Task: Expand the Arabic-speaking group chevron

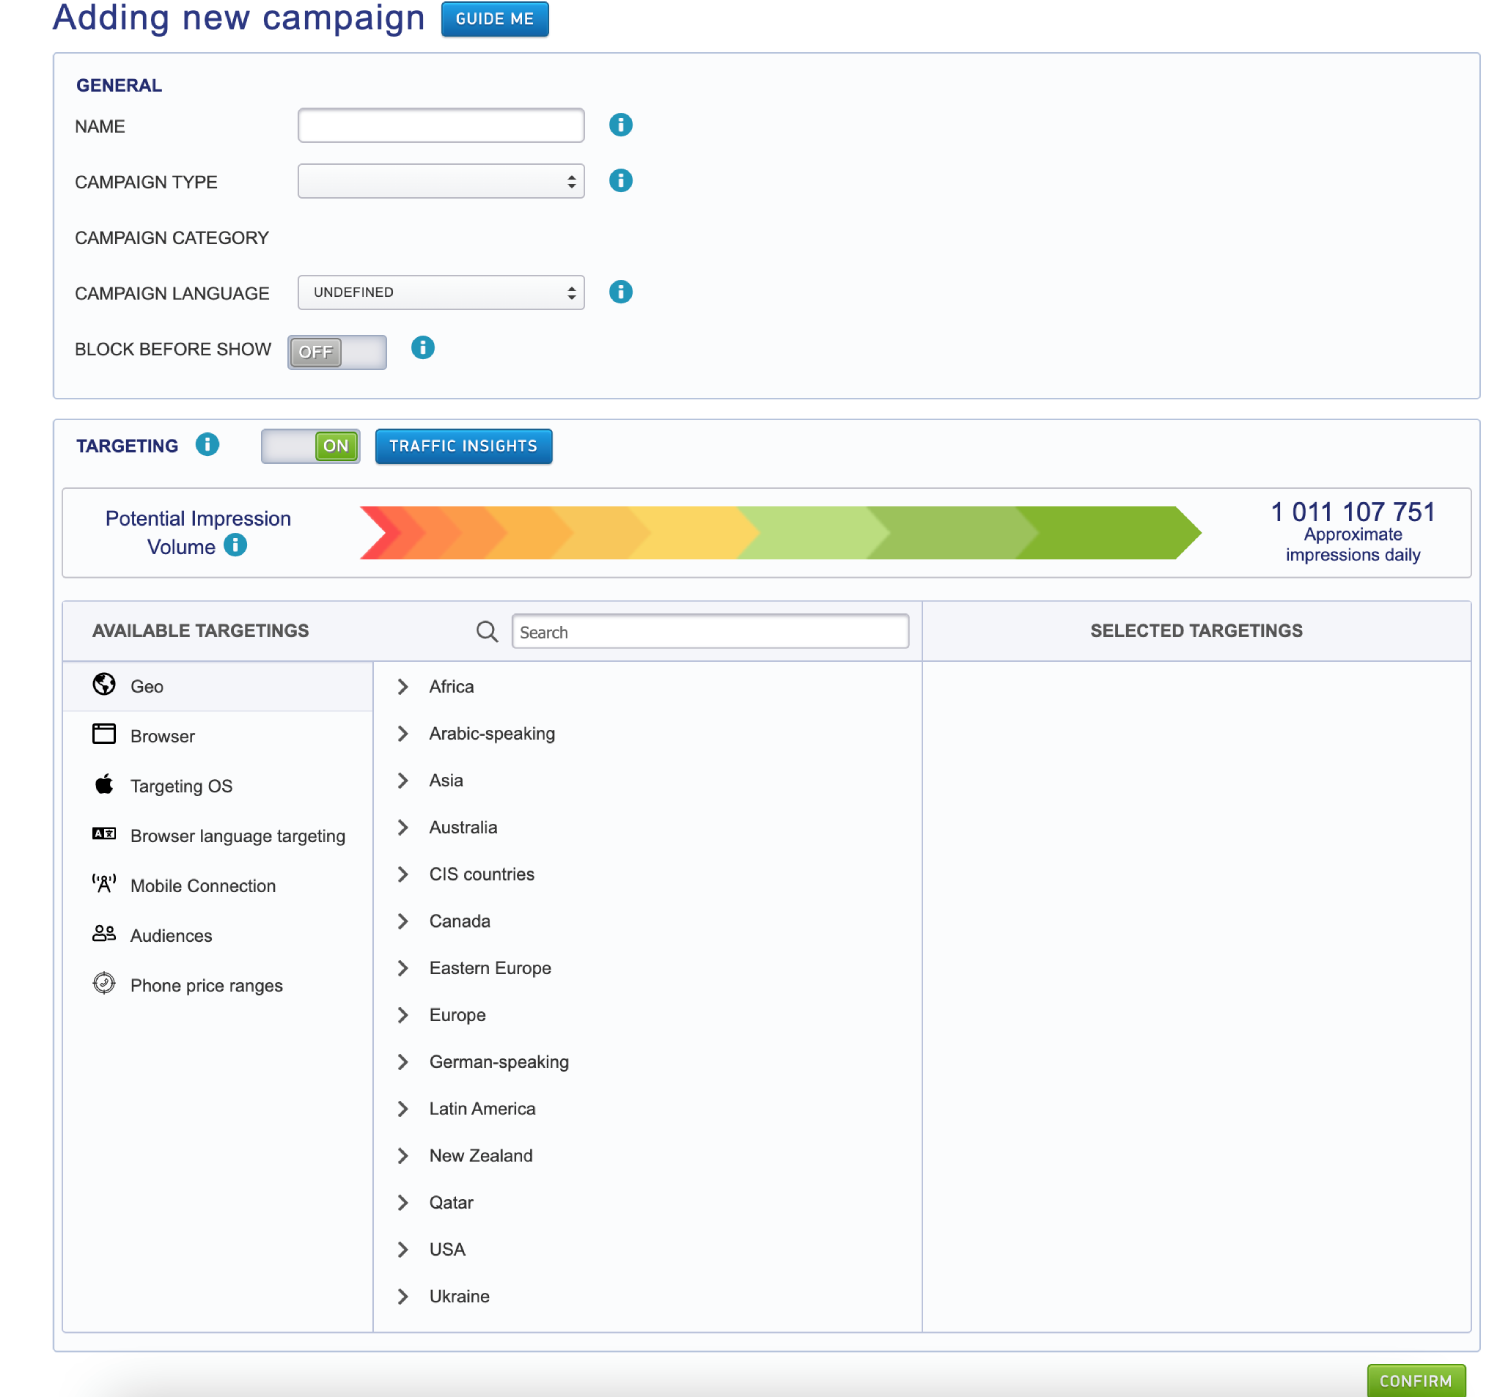Action: click(403, 734)
